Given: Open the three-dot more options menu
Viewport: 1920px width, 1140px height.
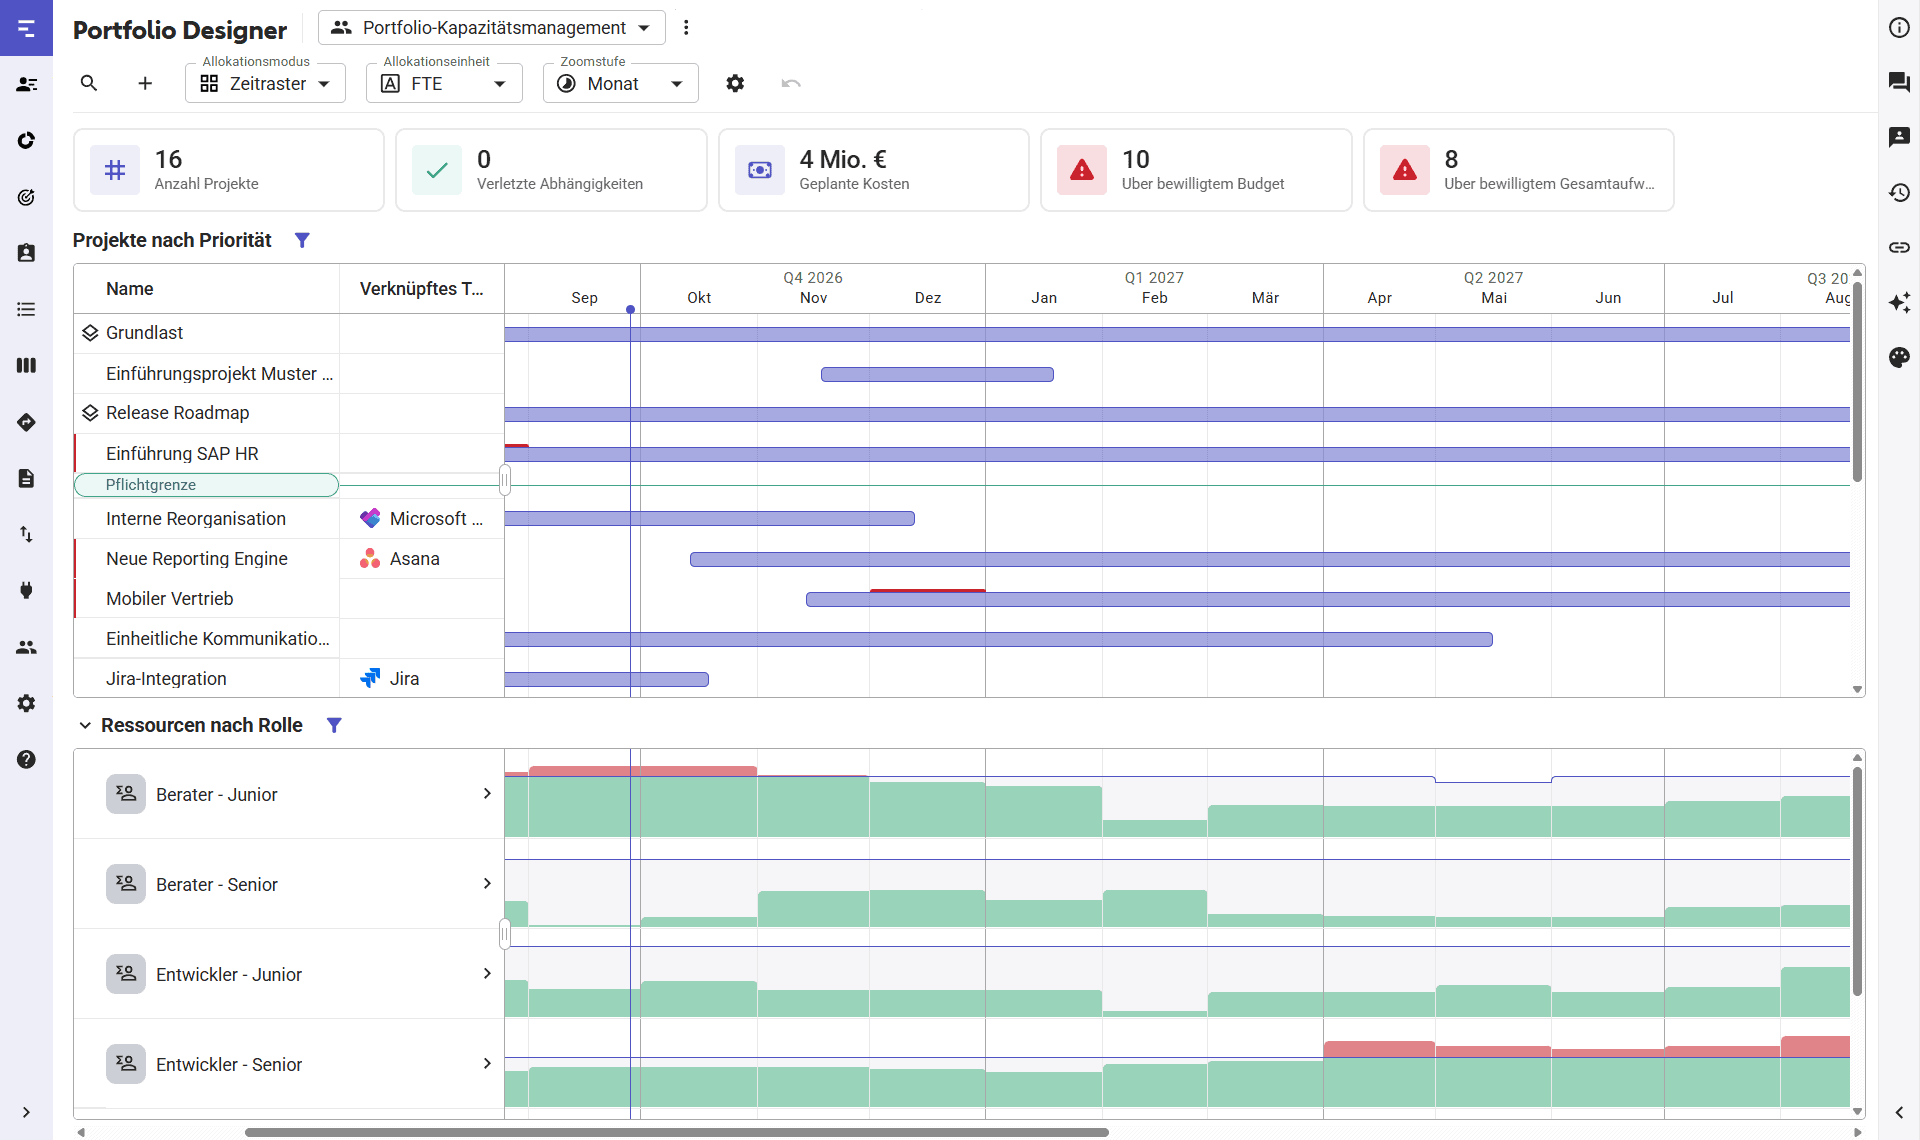Looking at the screenshot, I should coord(686,28).
